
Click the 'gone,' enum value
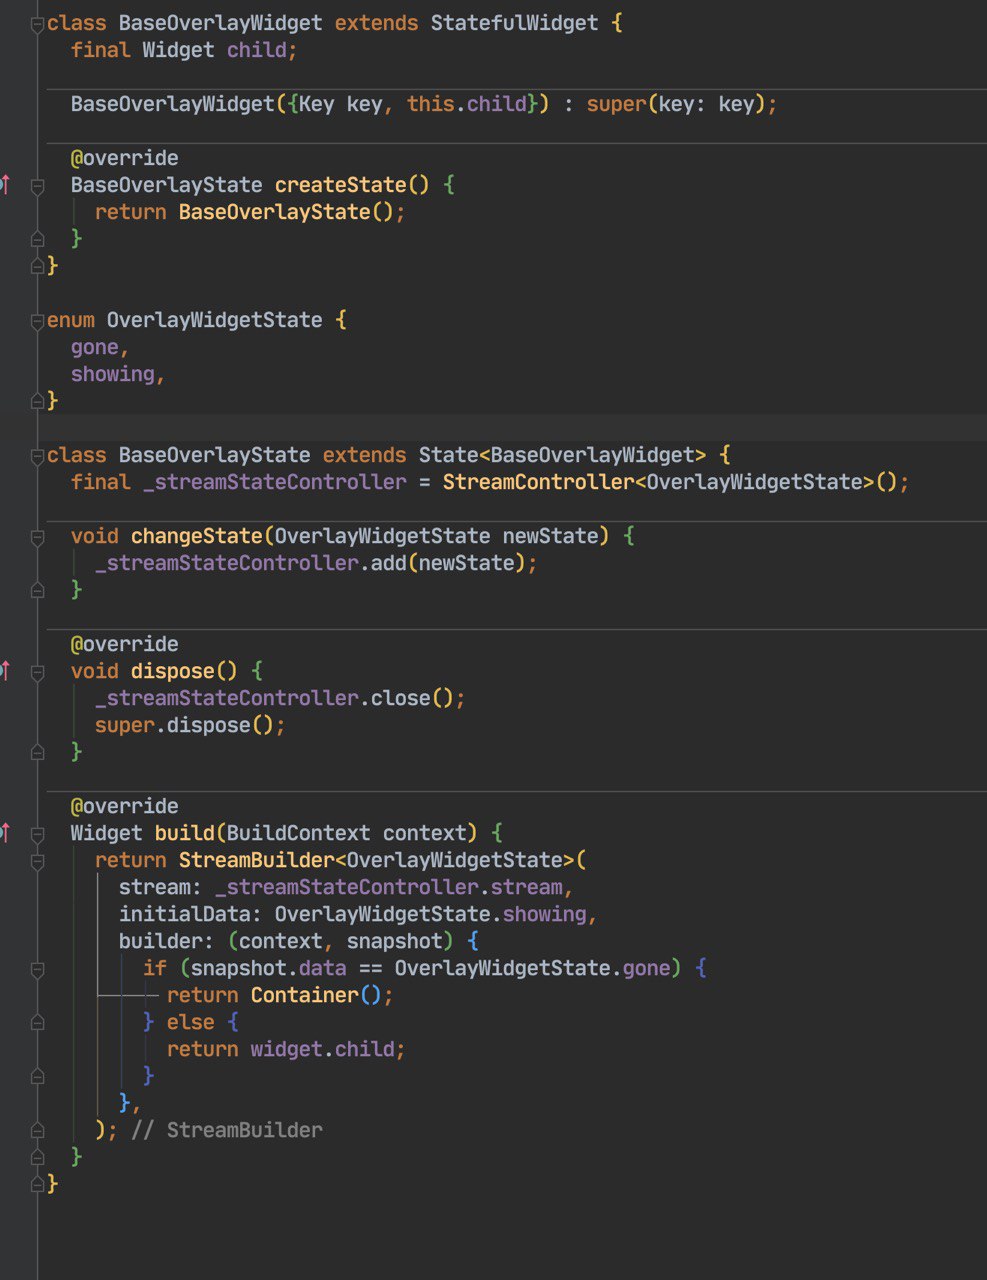pyautogui.click(x=100, y=347)
